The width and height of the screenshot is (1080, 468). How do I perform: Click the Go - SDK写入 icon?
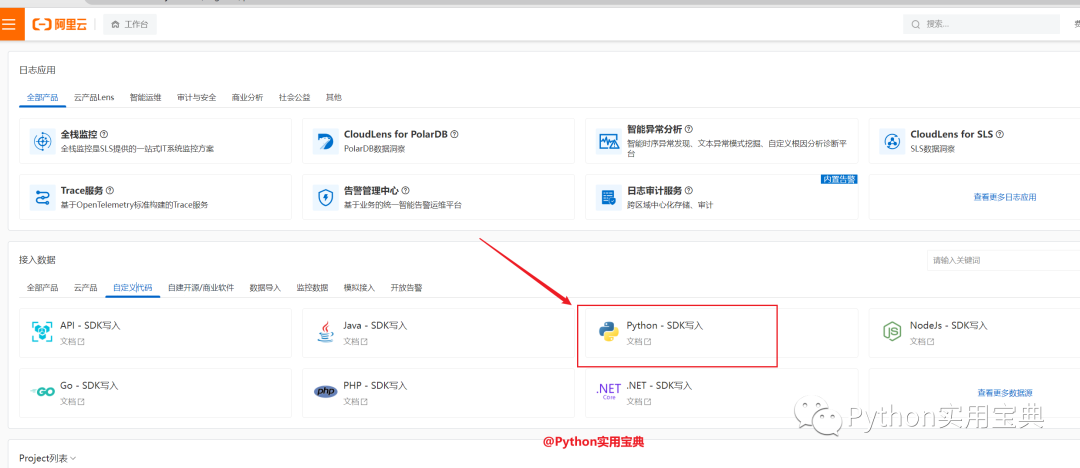(43, 392)
